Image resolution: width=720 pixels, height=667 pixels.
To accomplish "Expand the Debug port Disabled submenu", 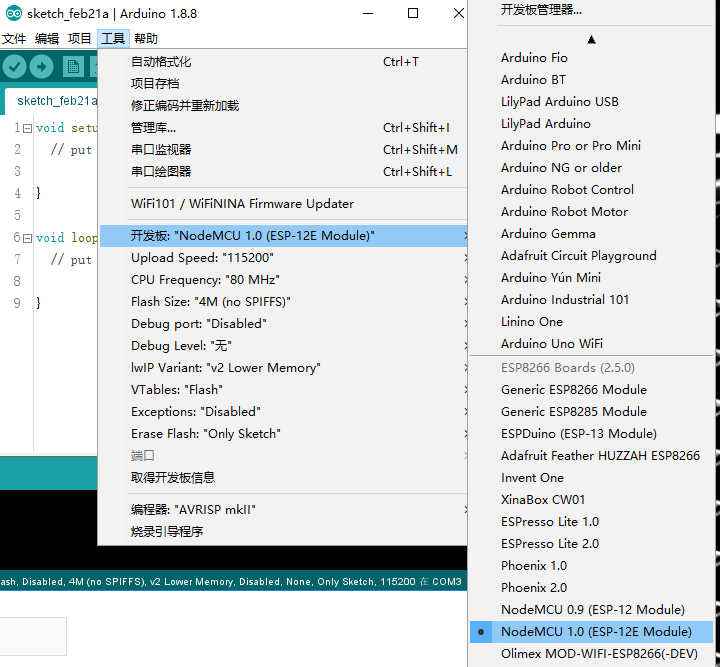I will coord(283,324).
